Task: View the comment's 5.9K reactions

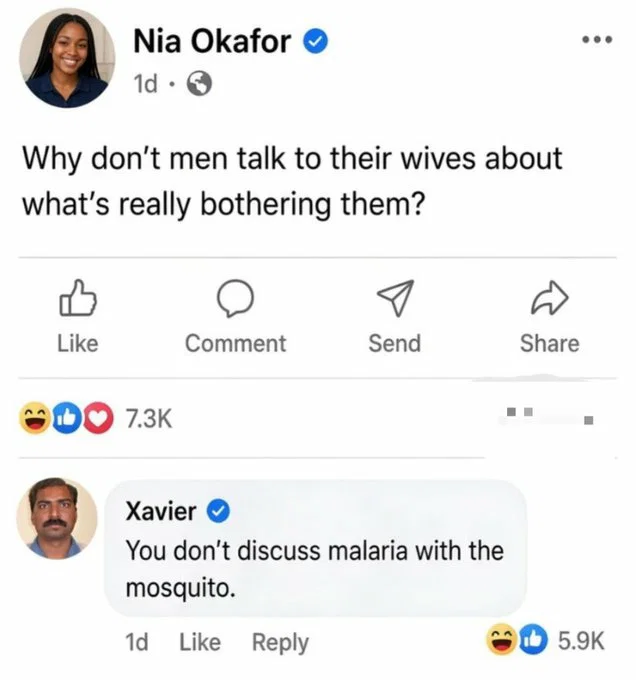Action: point(581,641)
